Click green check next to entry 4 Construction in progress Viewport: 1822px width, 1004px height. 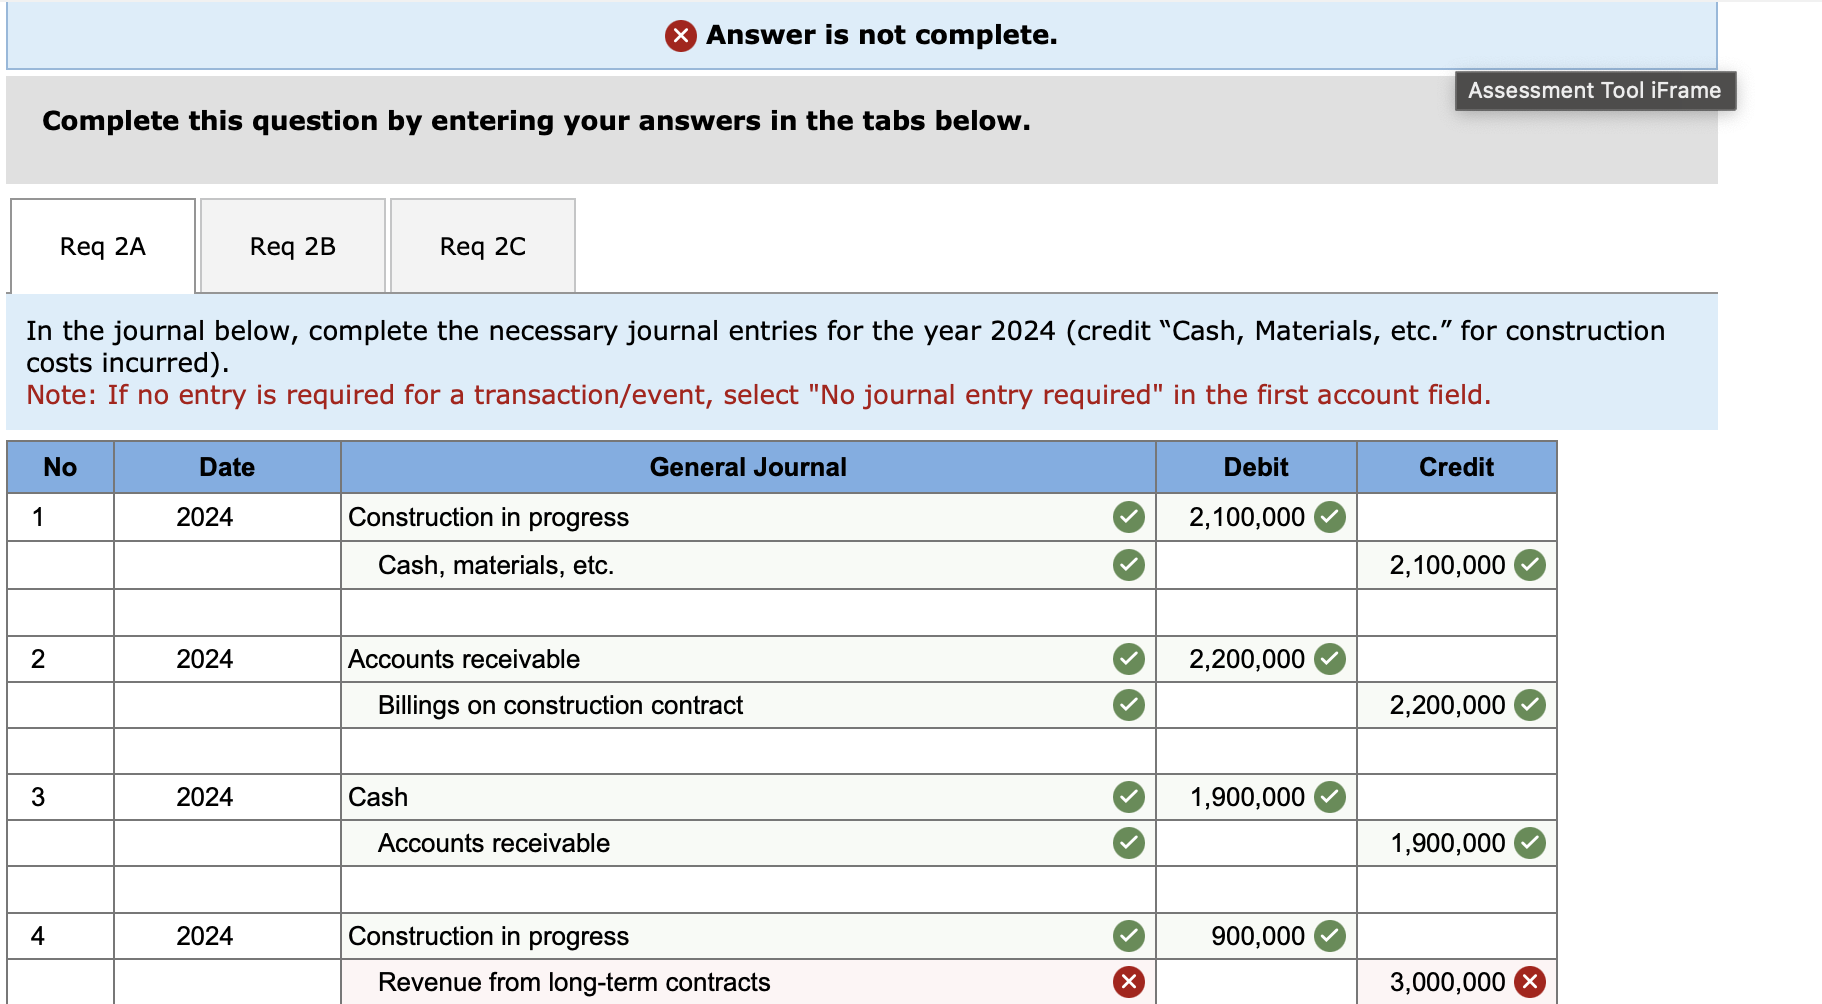1129,936
